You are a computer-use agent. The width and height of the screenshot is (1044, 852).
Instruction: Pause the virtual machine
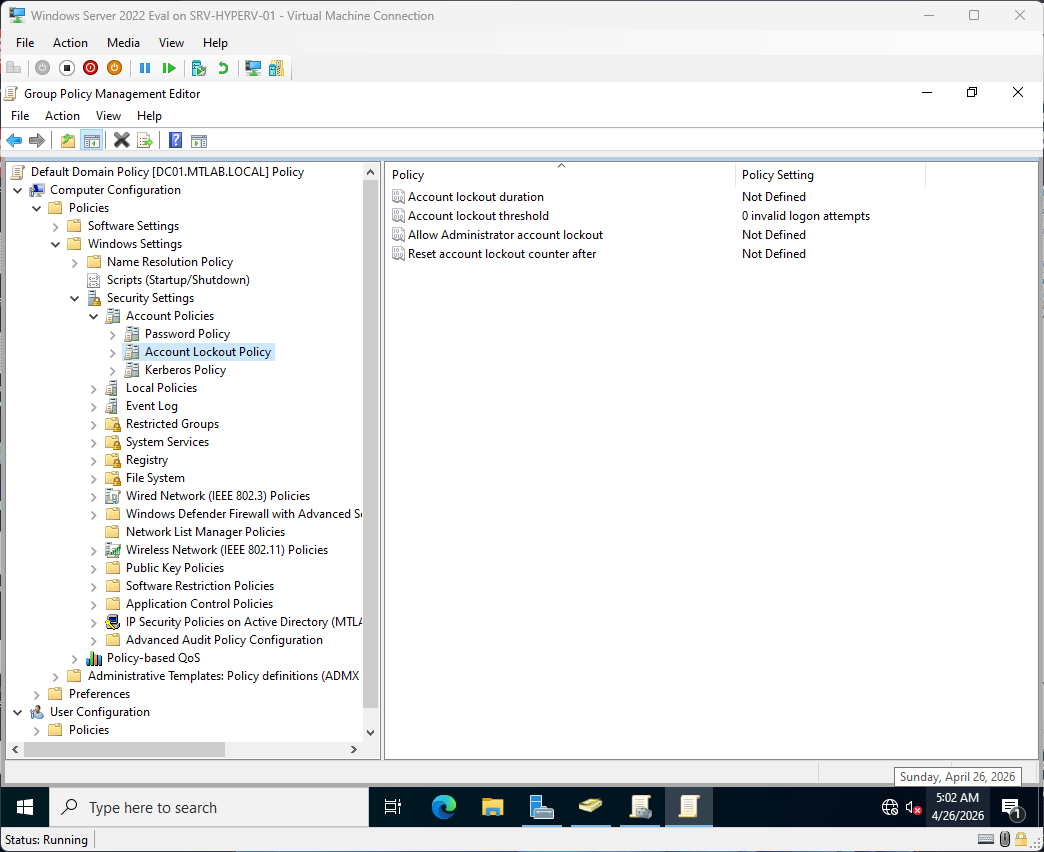(x=145, y=68)
